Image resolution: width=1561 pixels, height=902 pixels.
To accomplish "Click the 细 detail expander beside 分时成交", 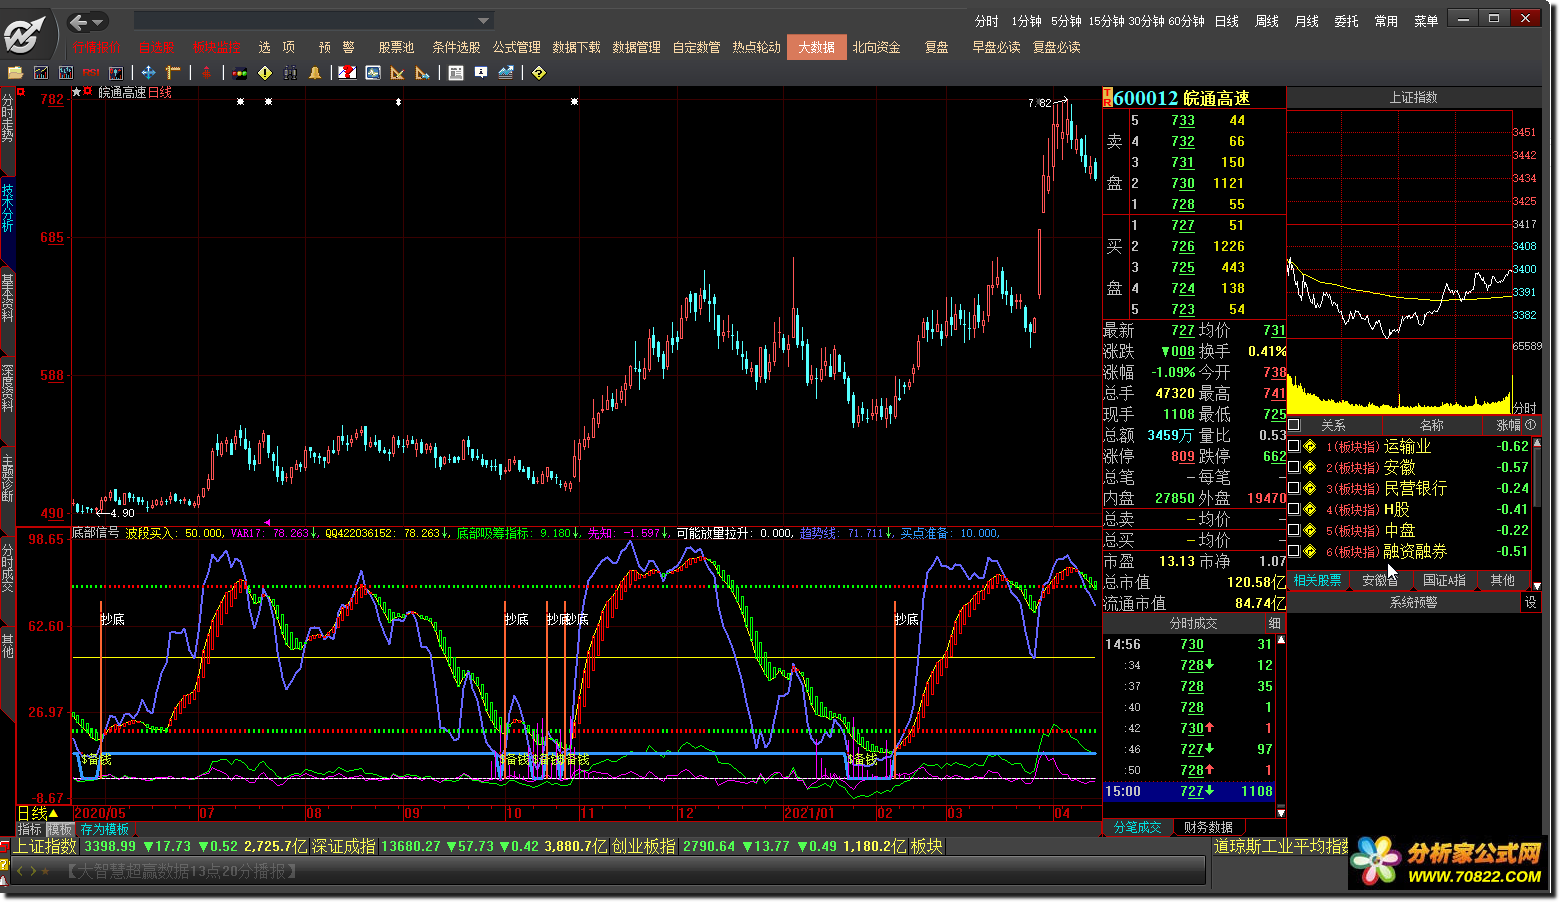I will click(1274, 623).
